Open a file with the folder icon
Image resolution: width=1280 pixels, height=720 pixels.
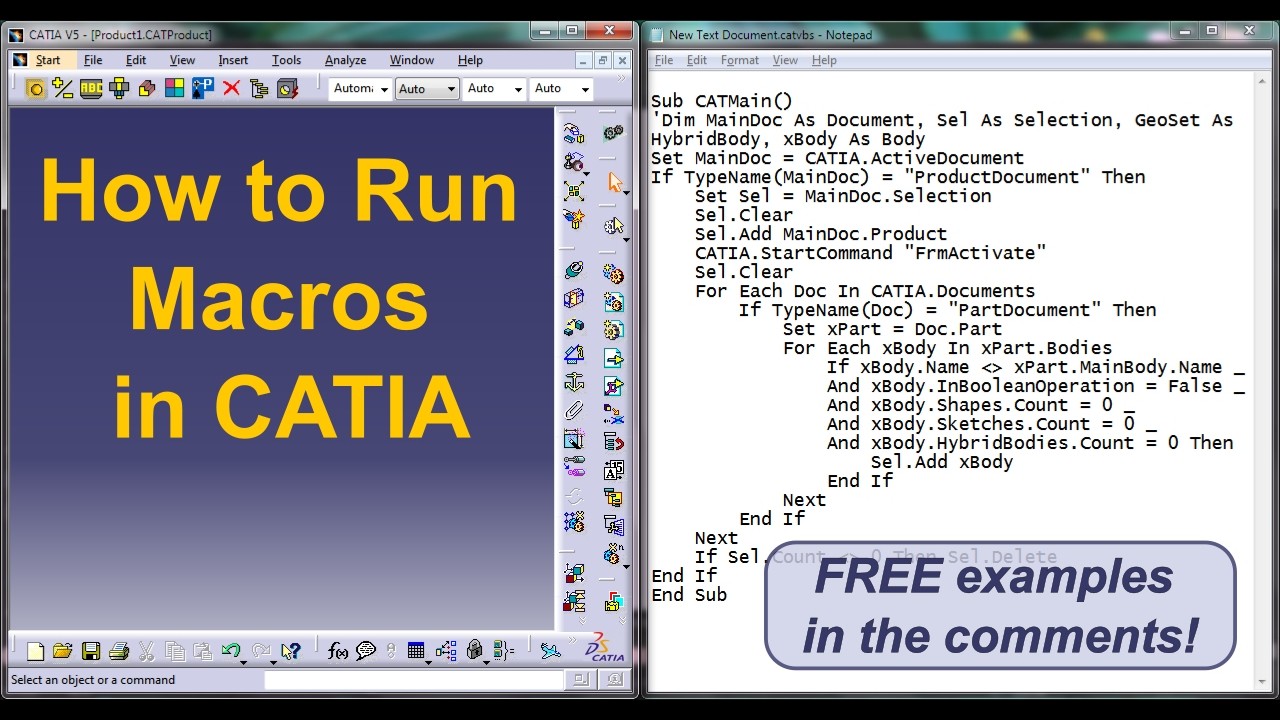[62, 652]
